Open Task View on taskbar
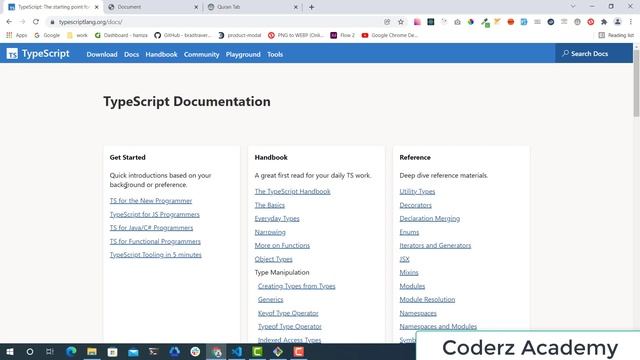640x360 pixels. (50, 351)
